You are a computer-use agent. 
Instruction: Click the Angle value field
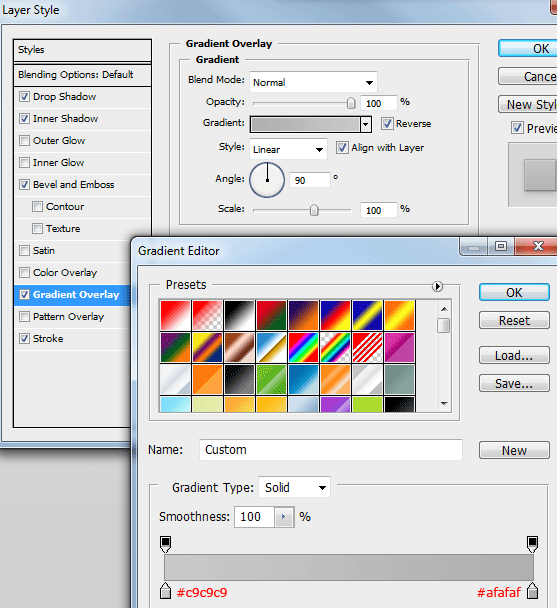point(310,180)
